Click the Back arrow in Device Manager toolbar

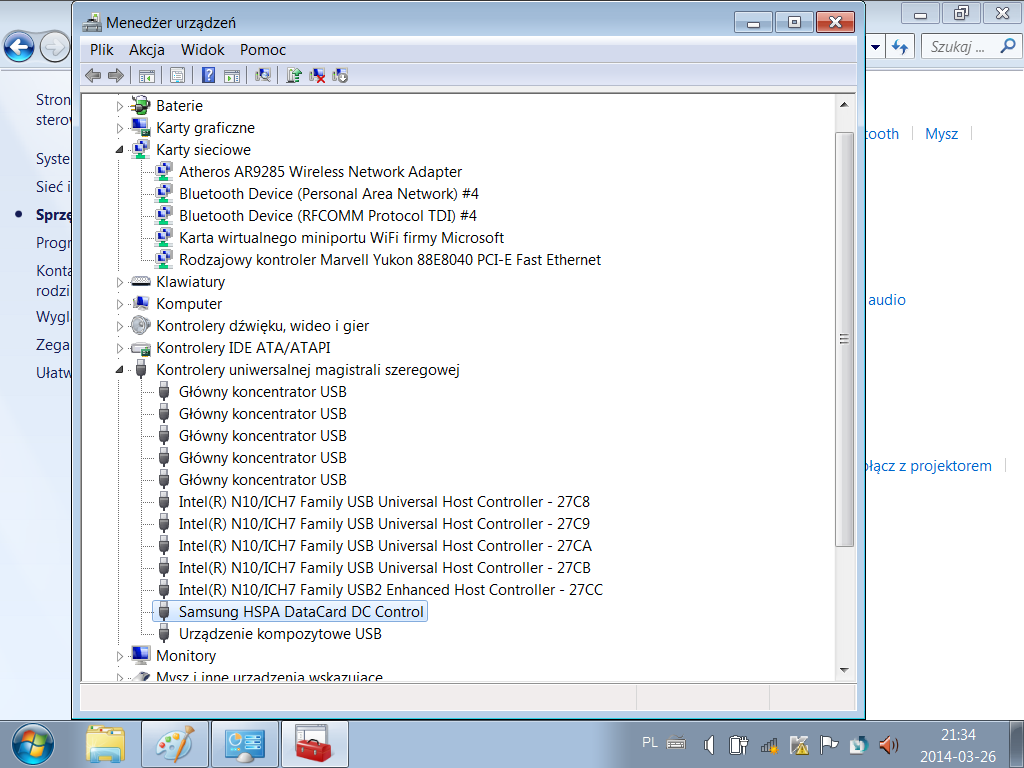[93, 76]
